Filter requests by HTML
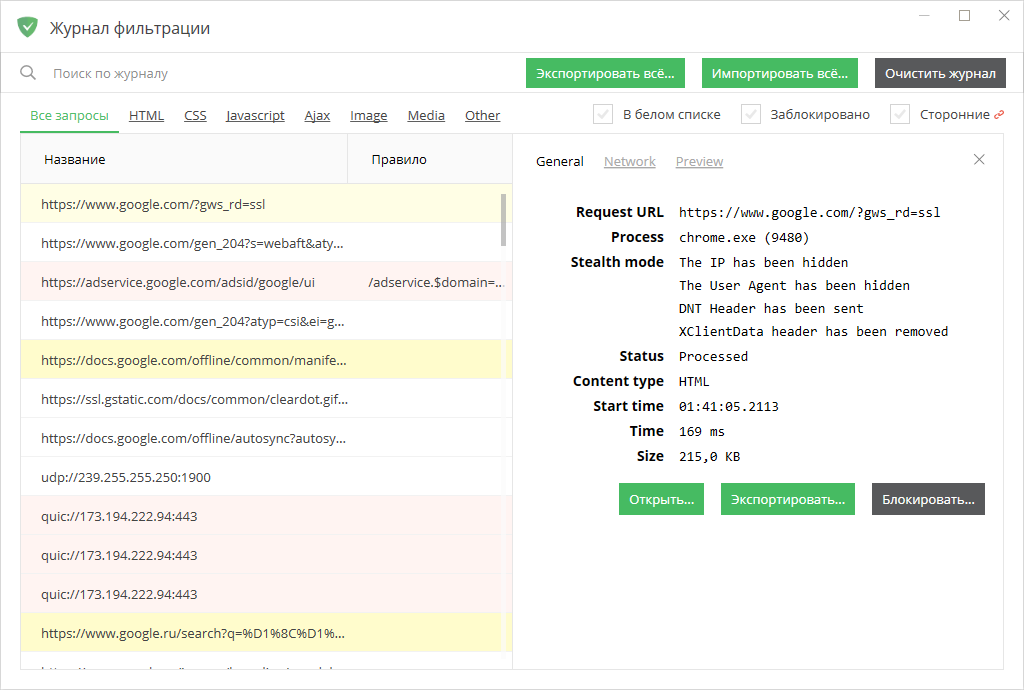Image resolution: width=1024 pixels, height=690 pixels. click(x=146, y=116)
